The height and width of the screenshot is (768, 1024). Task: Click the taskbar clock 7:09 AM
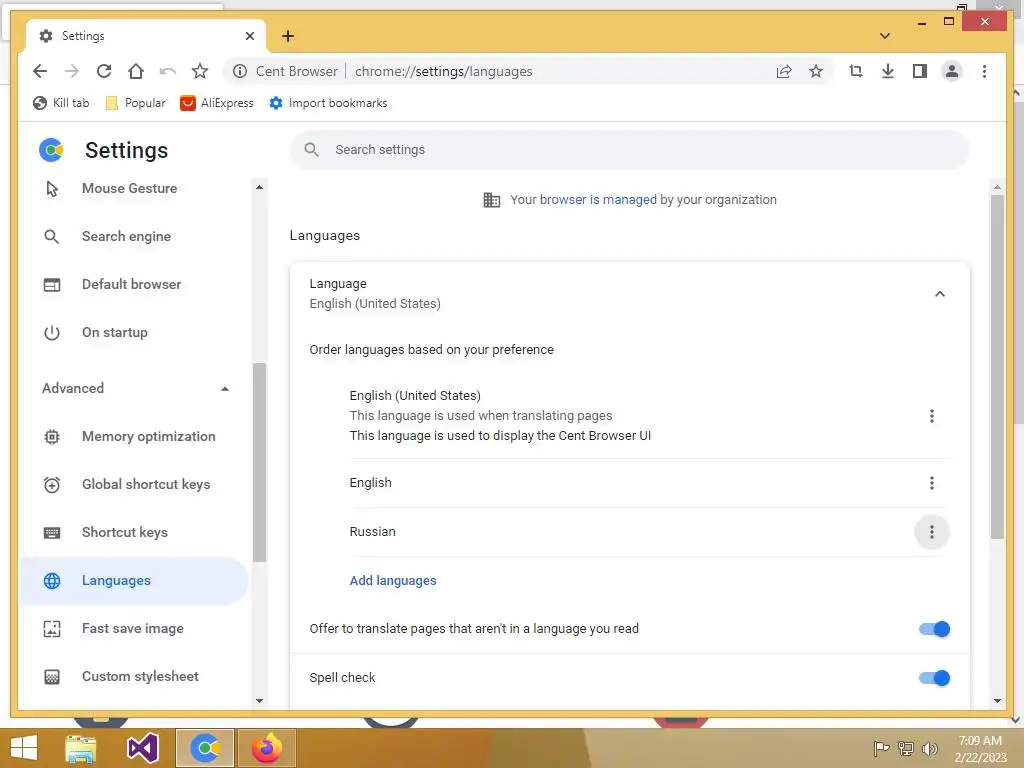[x=980, y=741]
